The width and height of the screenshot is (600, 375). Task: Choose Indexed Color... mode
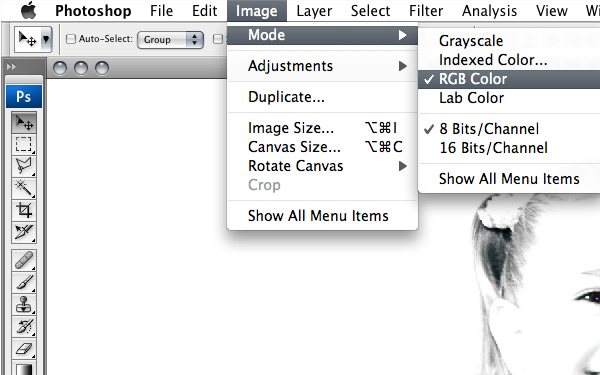(509, 60)
